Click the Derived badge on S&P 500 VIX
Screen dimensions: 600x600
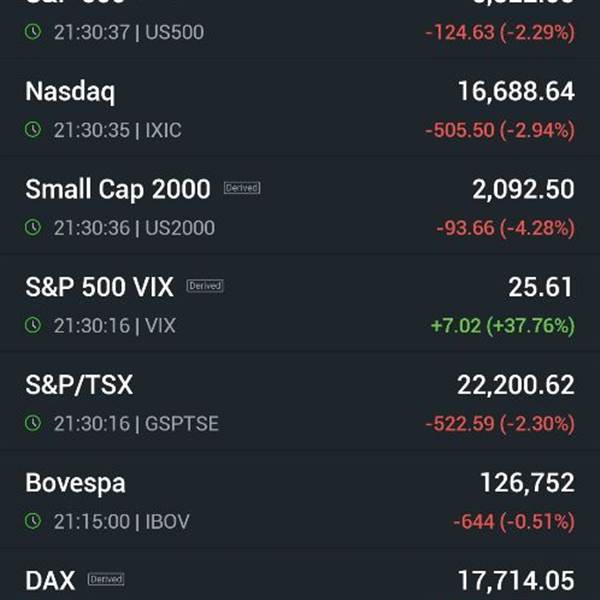[205, 286]
